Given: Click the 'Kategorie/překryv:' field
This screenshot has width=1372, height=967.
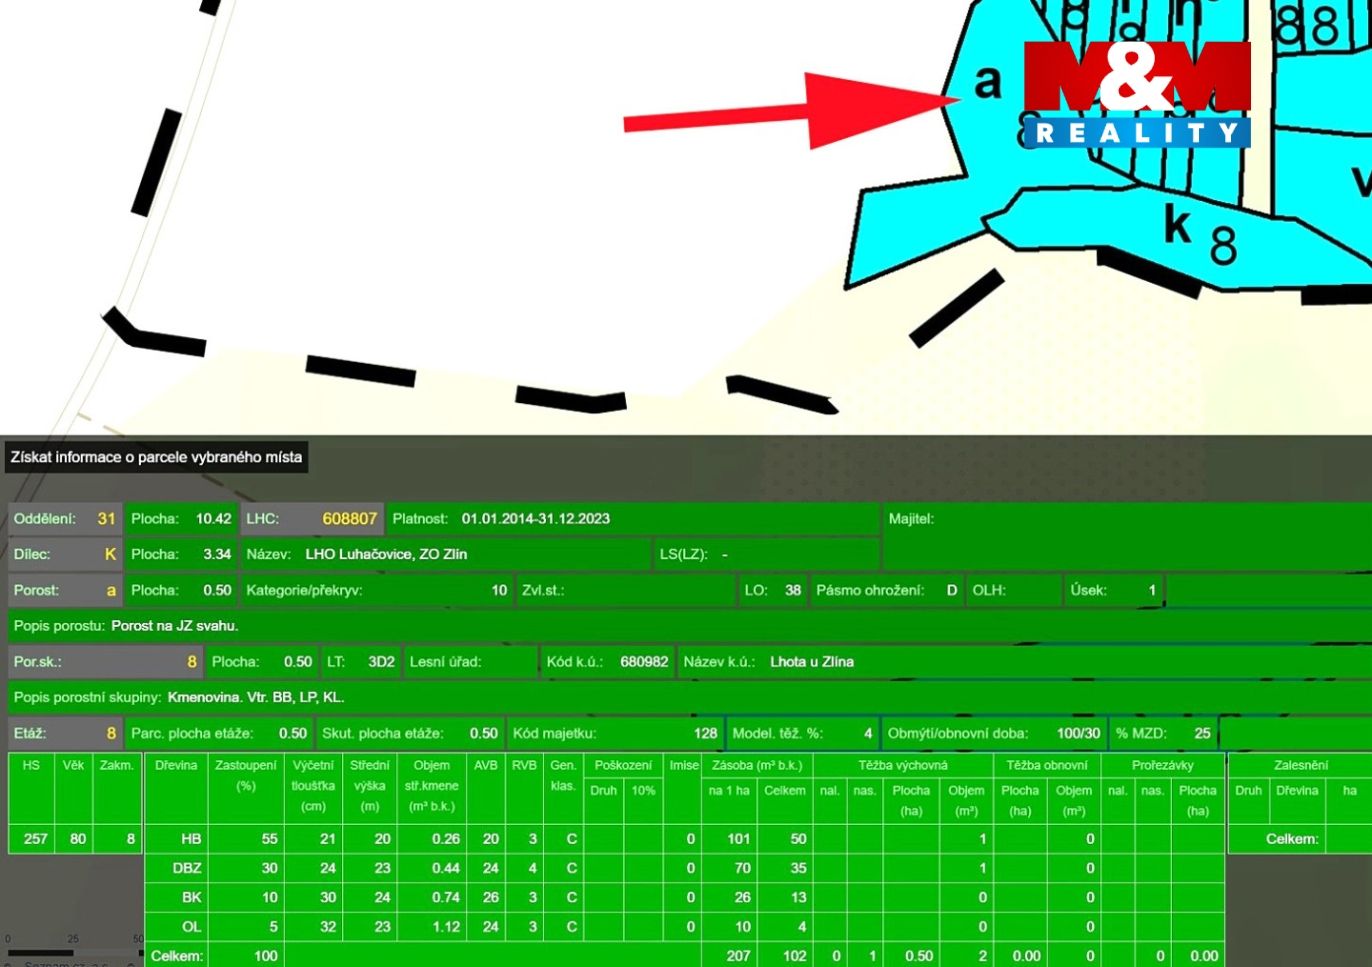Looking at the screenshot, I should coord(377,590).
